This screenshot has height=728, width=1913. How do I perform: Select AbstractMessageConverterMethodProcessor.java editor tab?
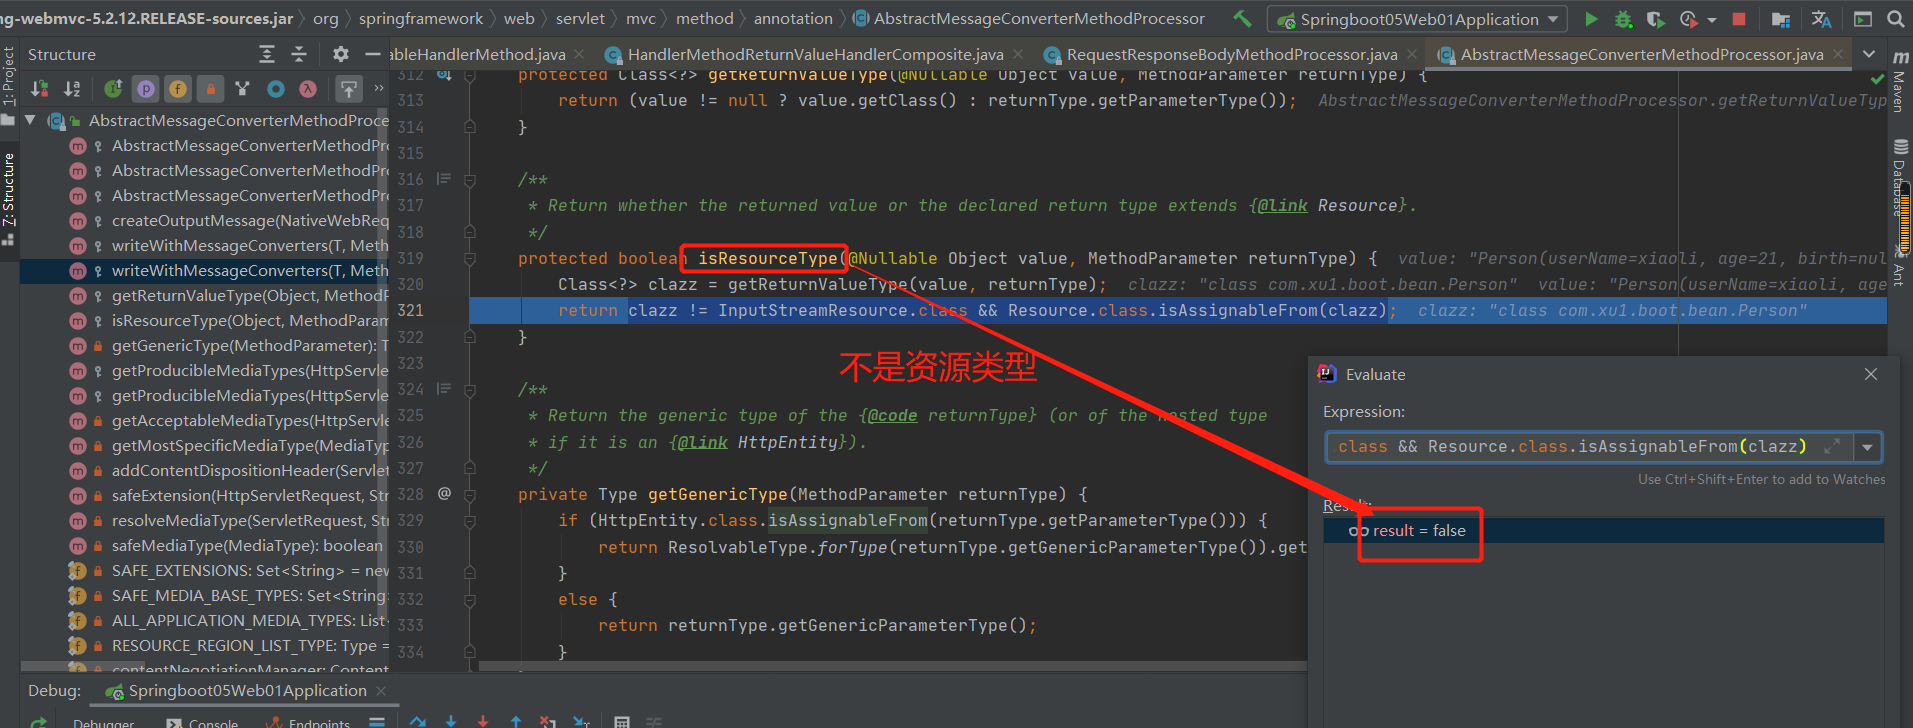click(1642, 54)
